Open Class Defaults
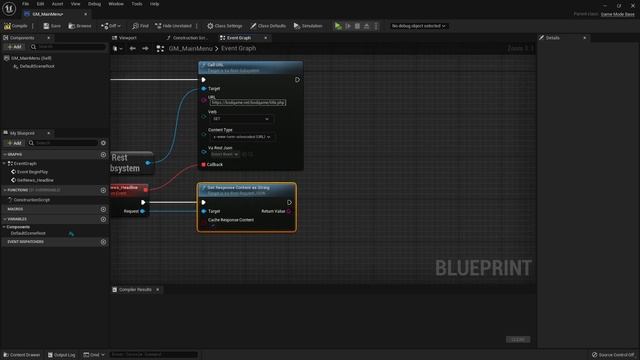The image size is (640, 360). pyautogui.click(x=268, y=26)
